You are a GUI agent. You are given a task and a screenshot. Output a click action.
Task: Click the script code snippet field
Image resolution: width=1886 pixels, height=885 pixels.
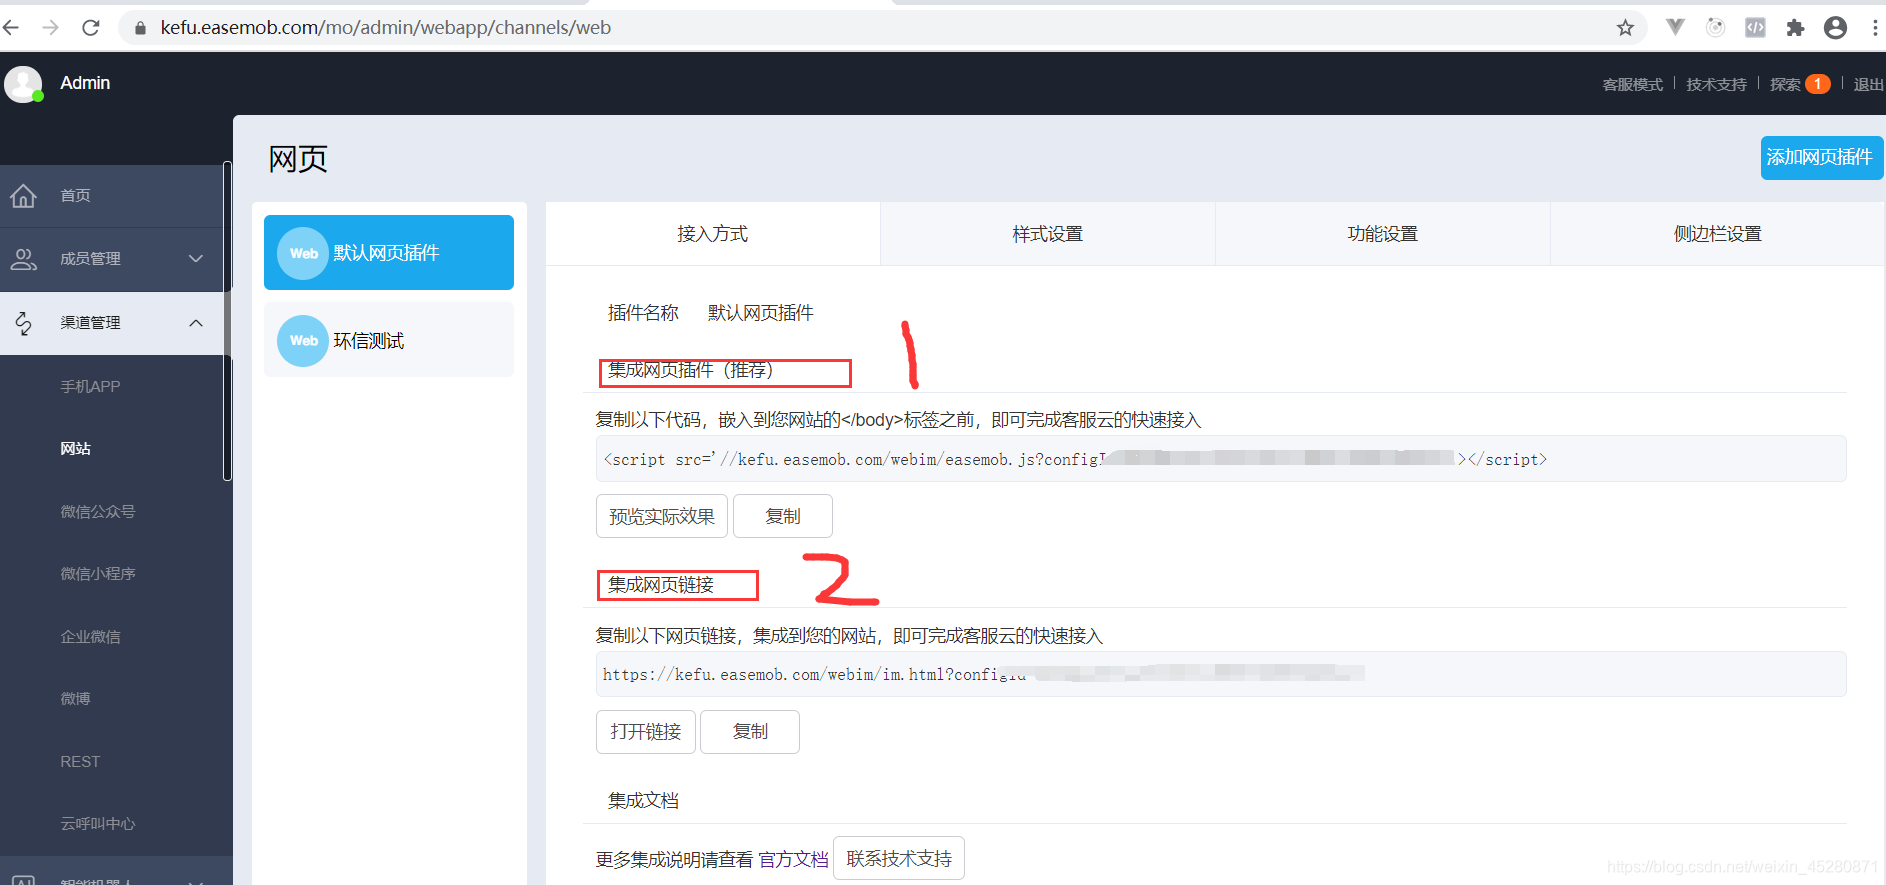click(1221, 459)
